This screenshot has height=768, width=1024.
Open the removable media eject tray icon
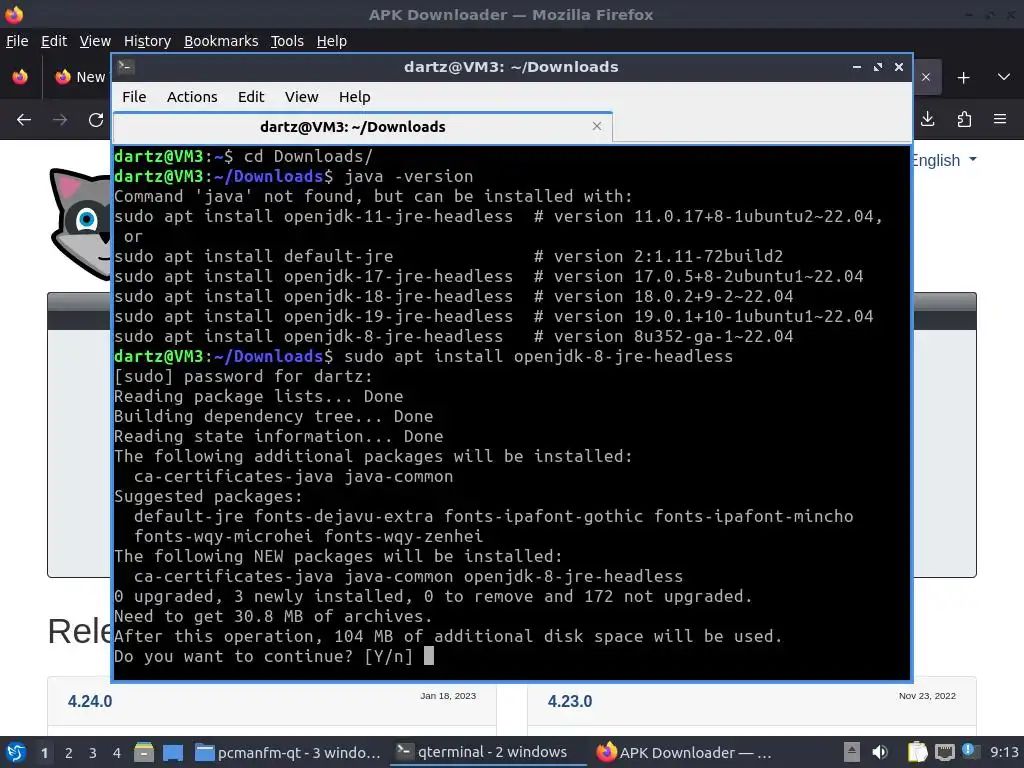click(x=852, y=752)
